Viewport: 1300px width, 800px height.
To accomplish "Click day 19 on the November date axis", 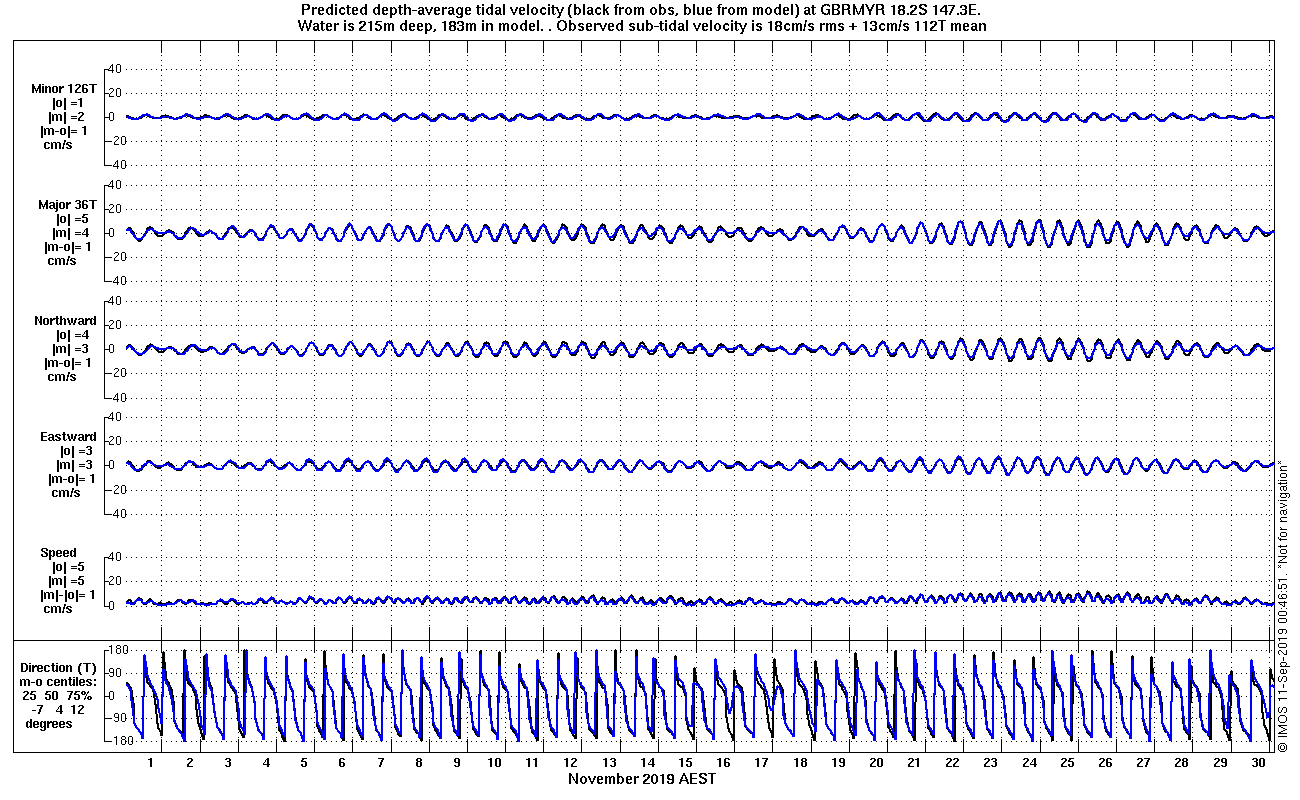I will tap(838, 763).
